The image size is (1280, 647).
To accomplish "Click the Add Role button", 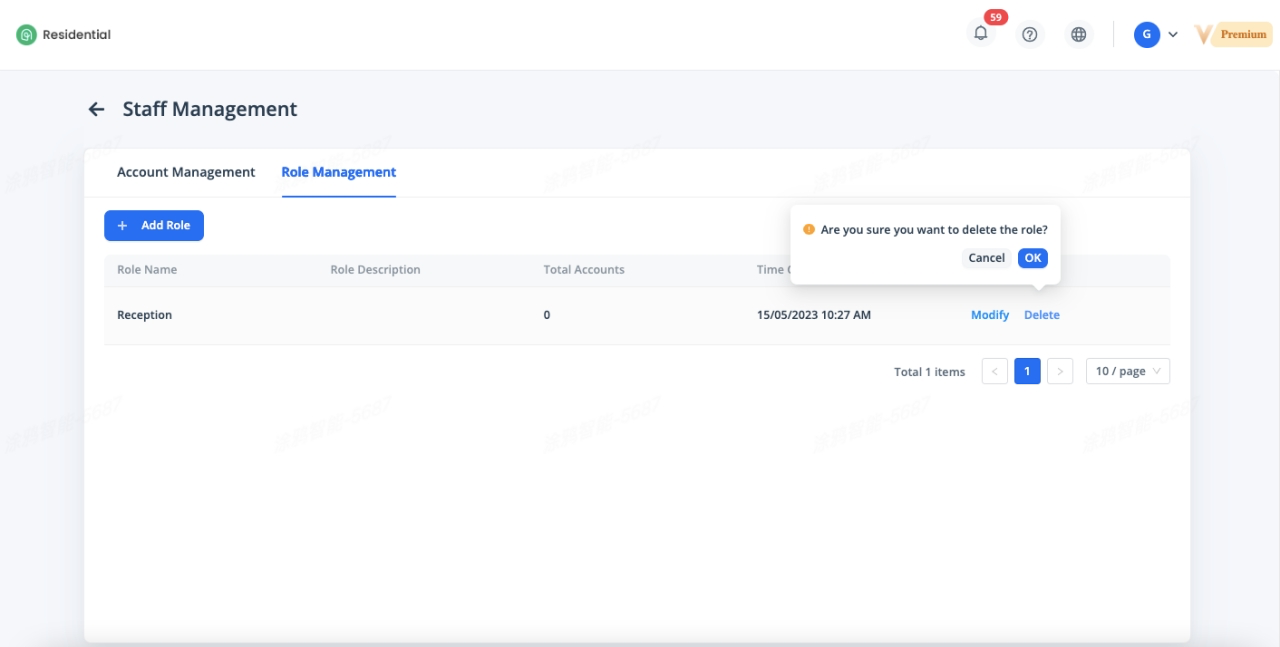I will coord(154,226).
